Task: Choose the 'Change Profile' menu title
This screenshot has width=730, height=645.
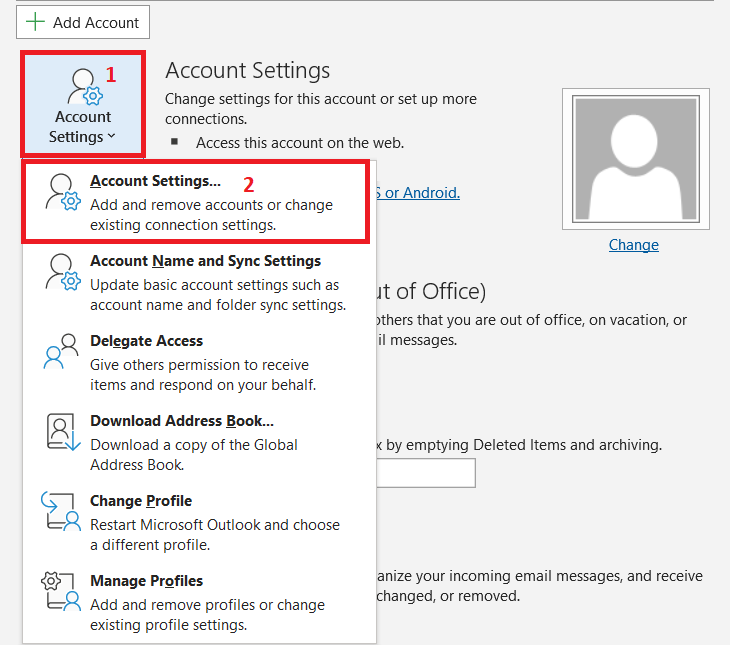Action: tap(141, 501)
